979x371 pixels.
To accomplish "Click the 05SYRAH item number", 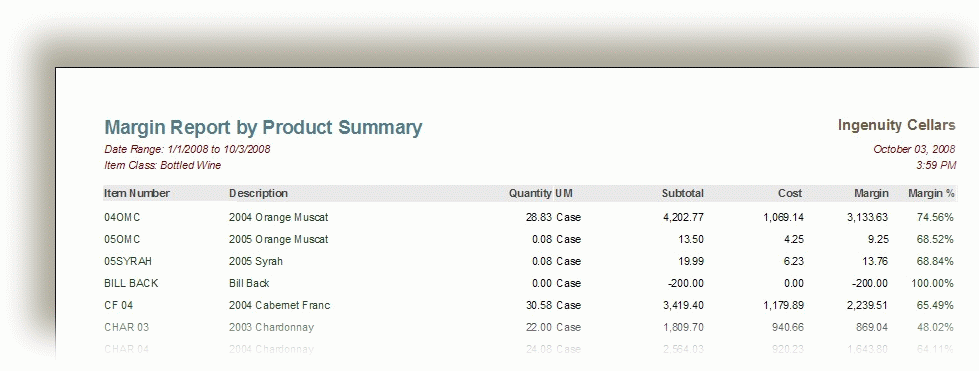I will click(128, 261).
